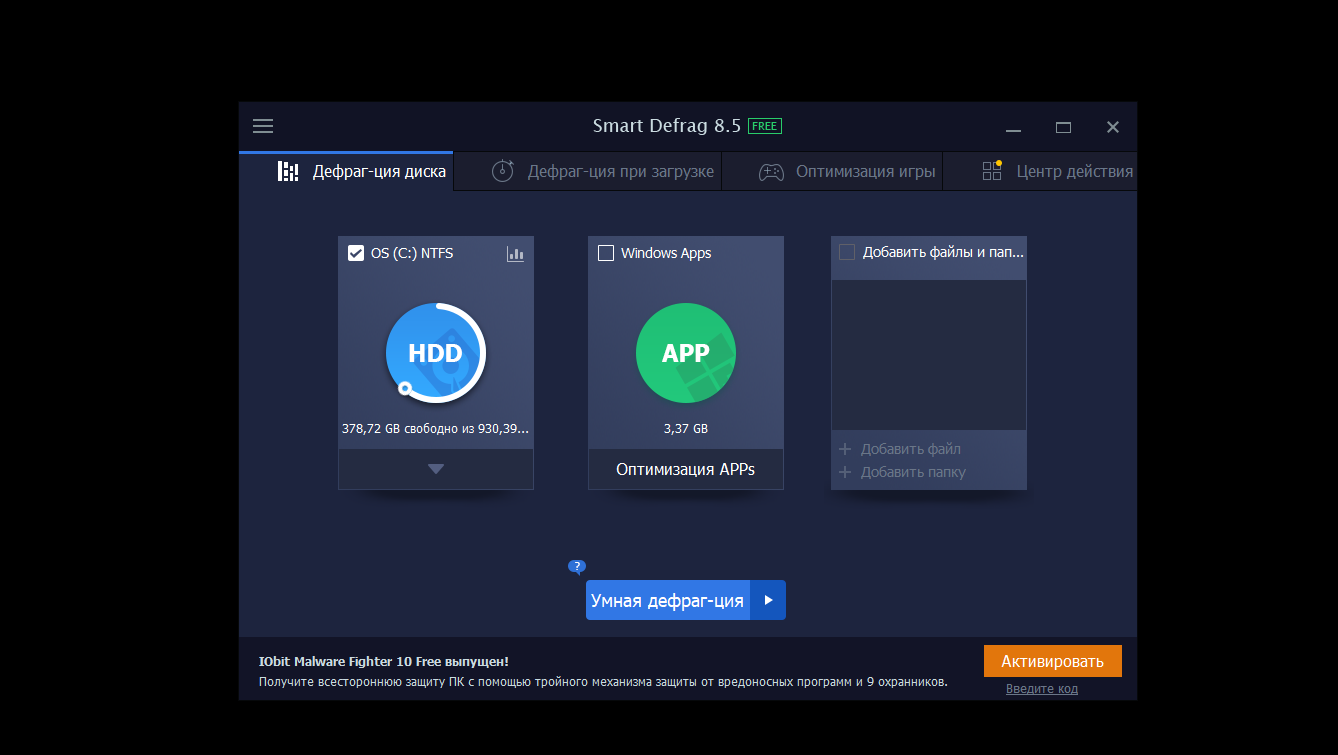1338x755 pixels.
Task: Click the boot-time defrag stopwatch icon
Action: pyautogui.click(x=503, y=171)
